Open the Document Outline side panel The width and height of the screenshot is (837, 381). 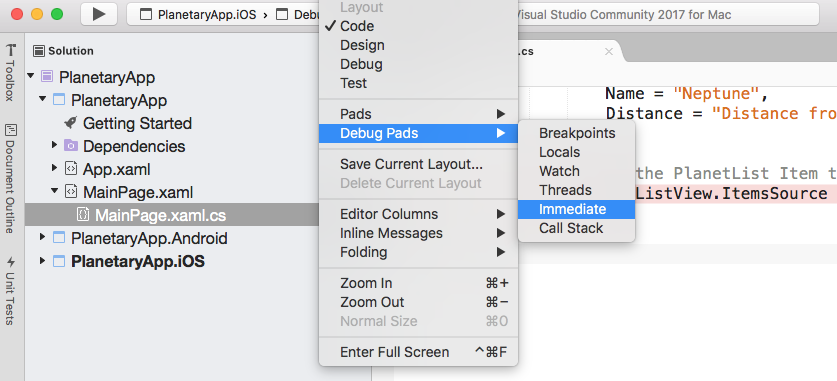[10, 178]
